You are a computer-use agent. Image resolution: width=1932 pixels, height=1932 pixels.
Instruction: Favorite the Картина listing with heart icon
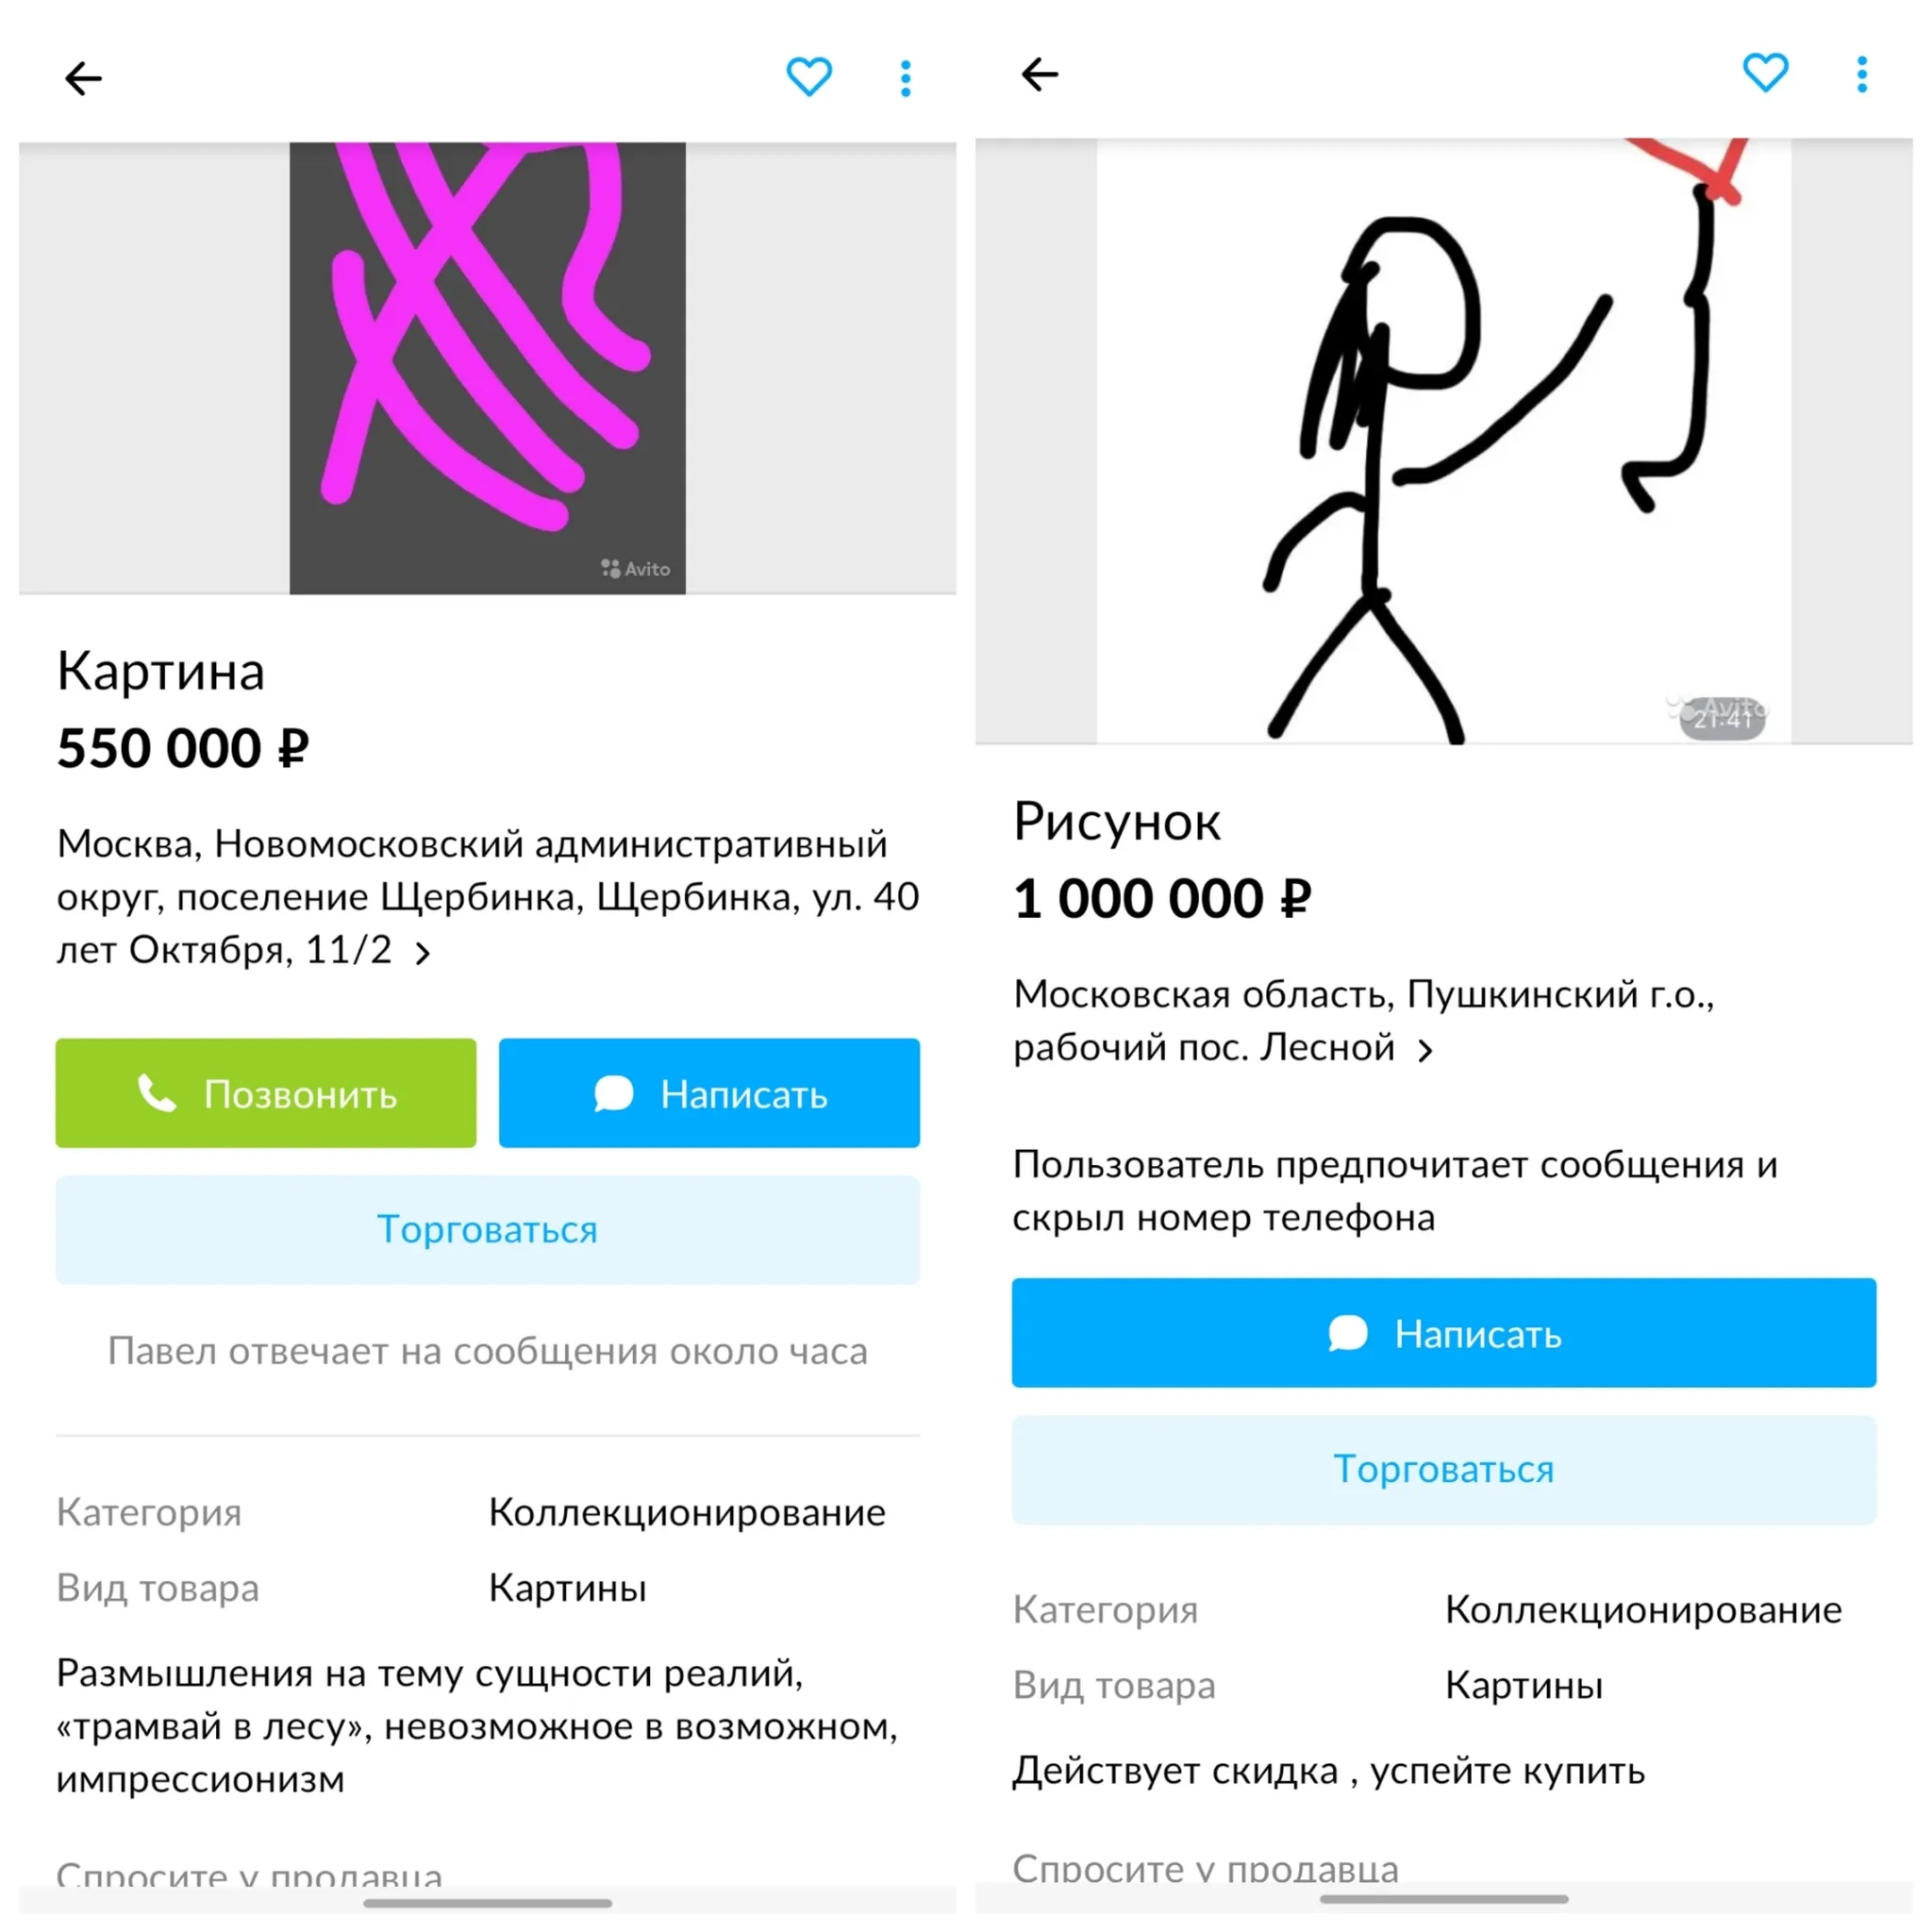coord(809,77)
